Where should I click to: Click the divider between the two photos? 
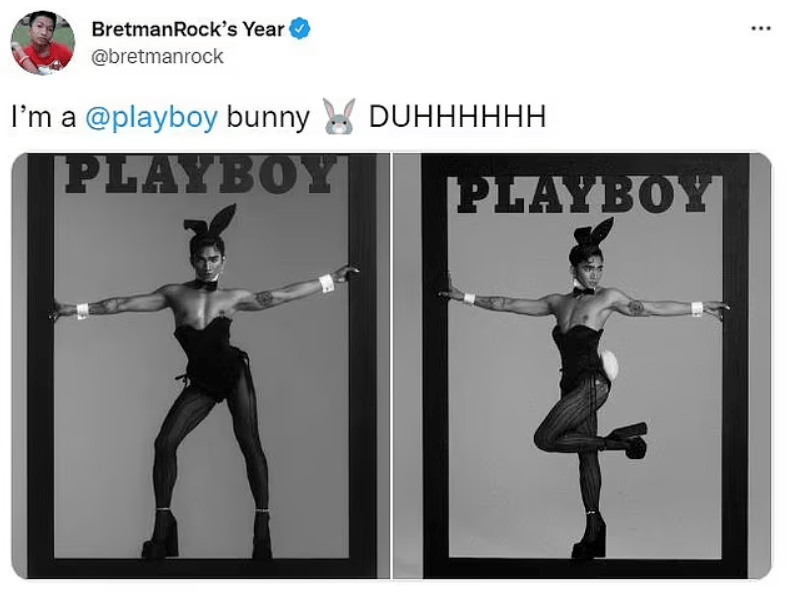point(391,366)
